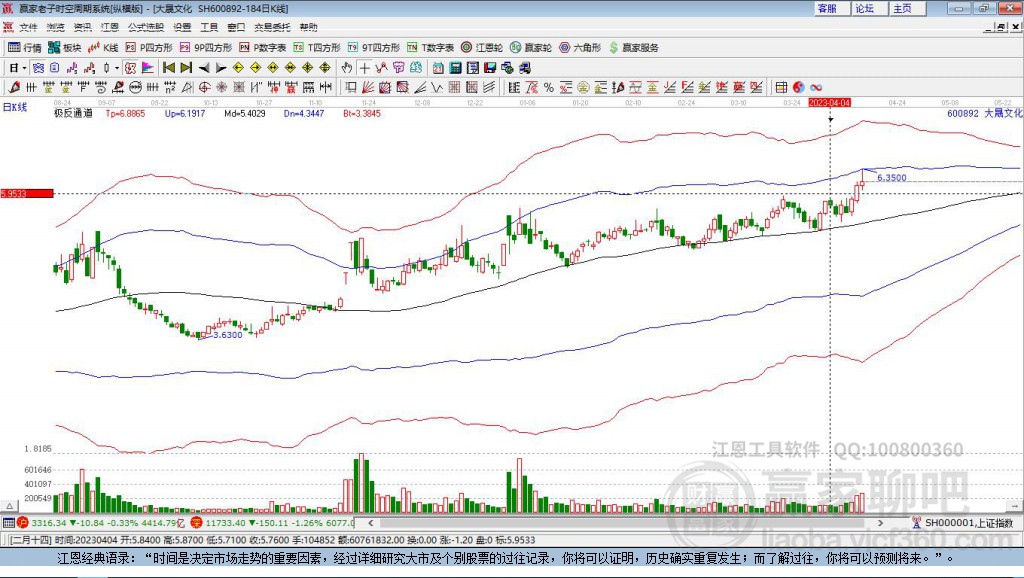Open the T四方形 tool
This screenshot has height=578, width=1024.
[x=317, y=48]
